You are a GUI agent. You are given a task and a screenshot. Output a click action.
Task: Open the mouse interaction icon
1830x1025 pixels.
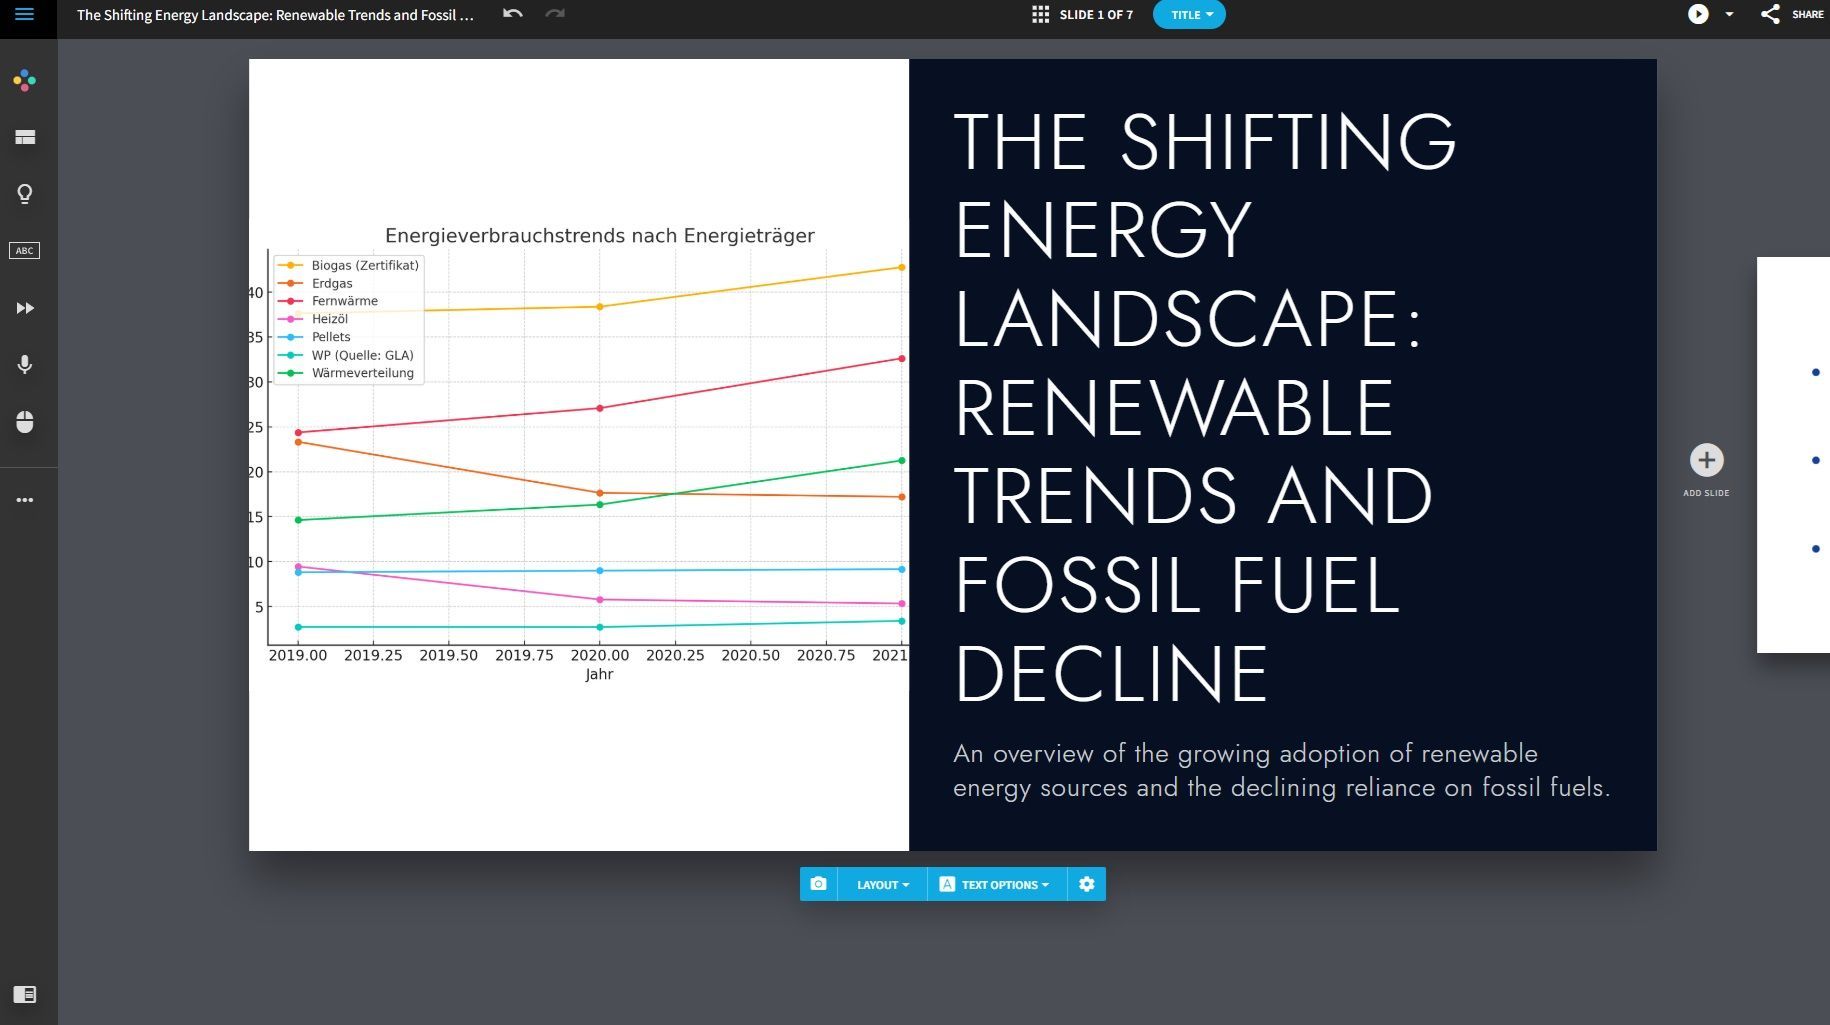[25, 422]
